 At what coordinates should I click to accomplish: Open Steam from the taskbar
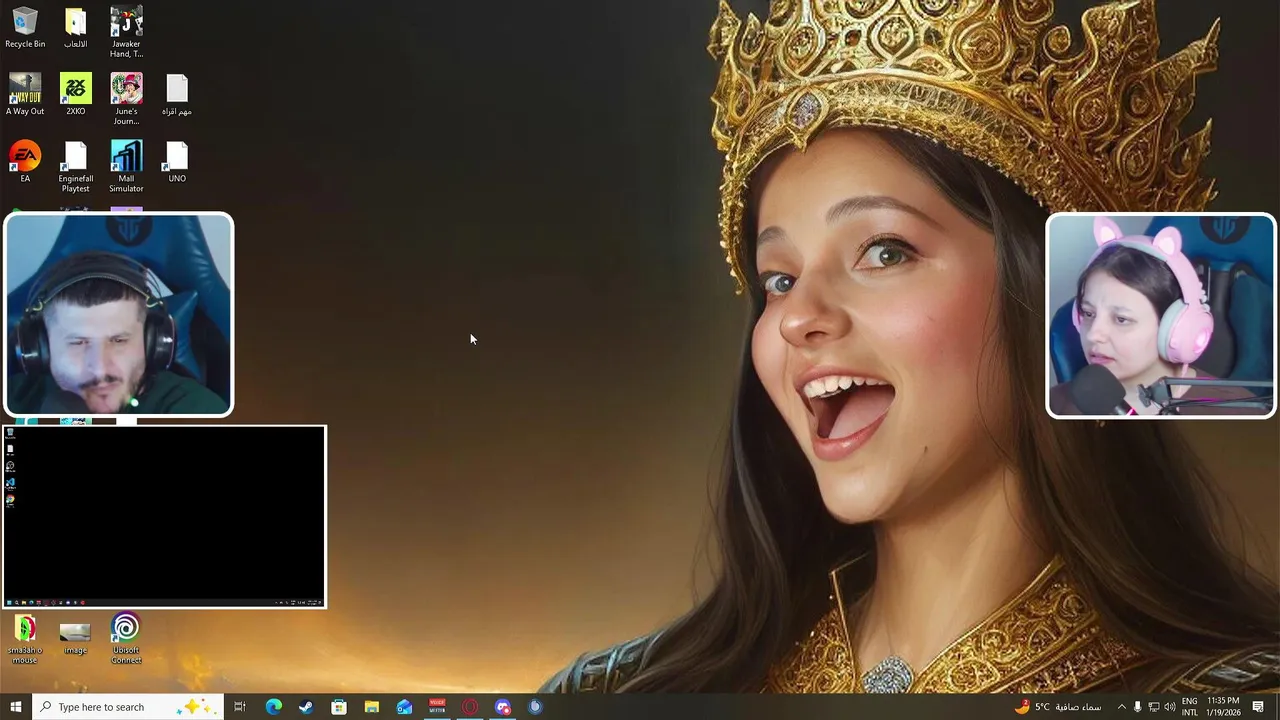[x=306, y=707]
